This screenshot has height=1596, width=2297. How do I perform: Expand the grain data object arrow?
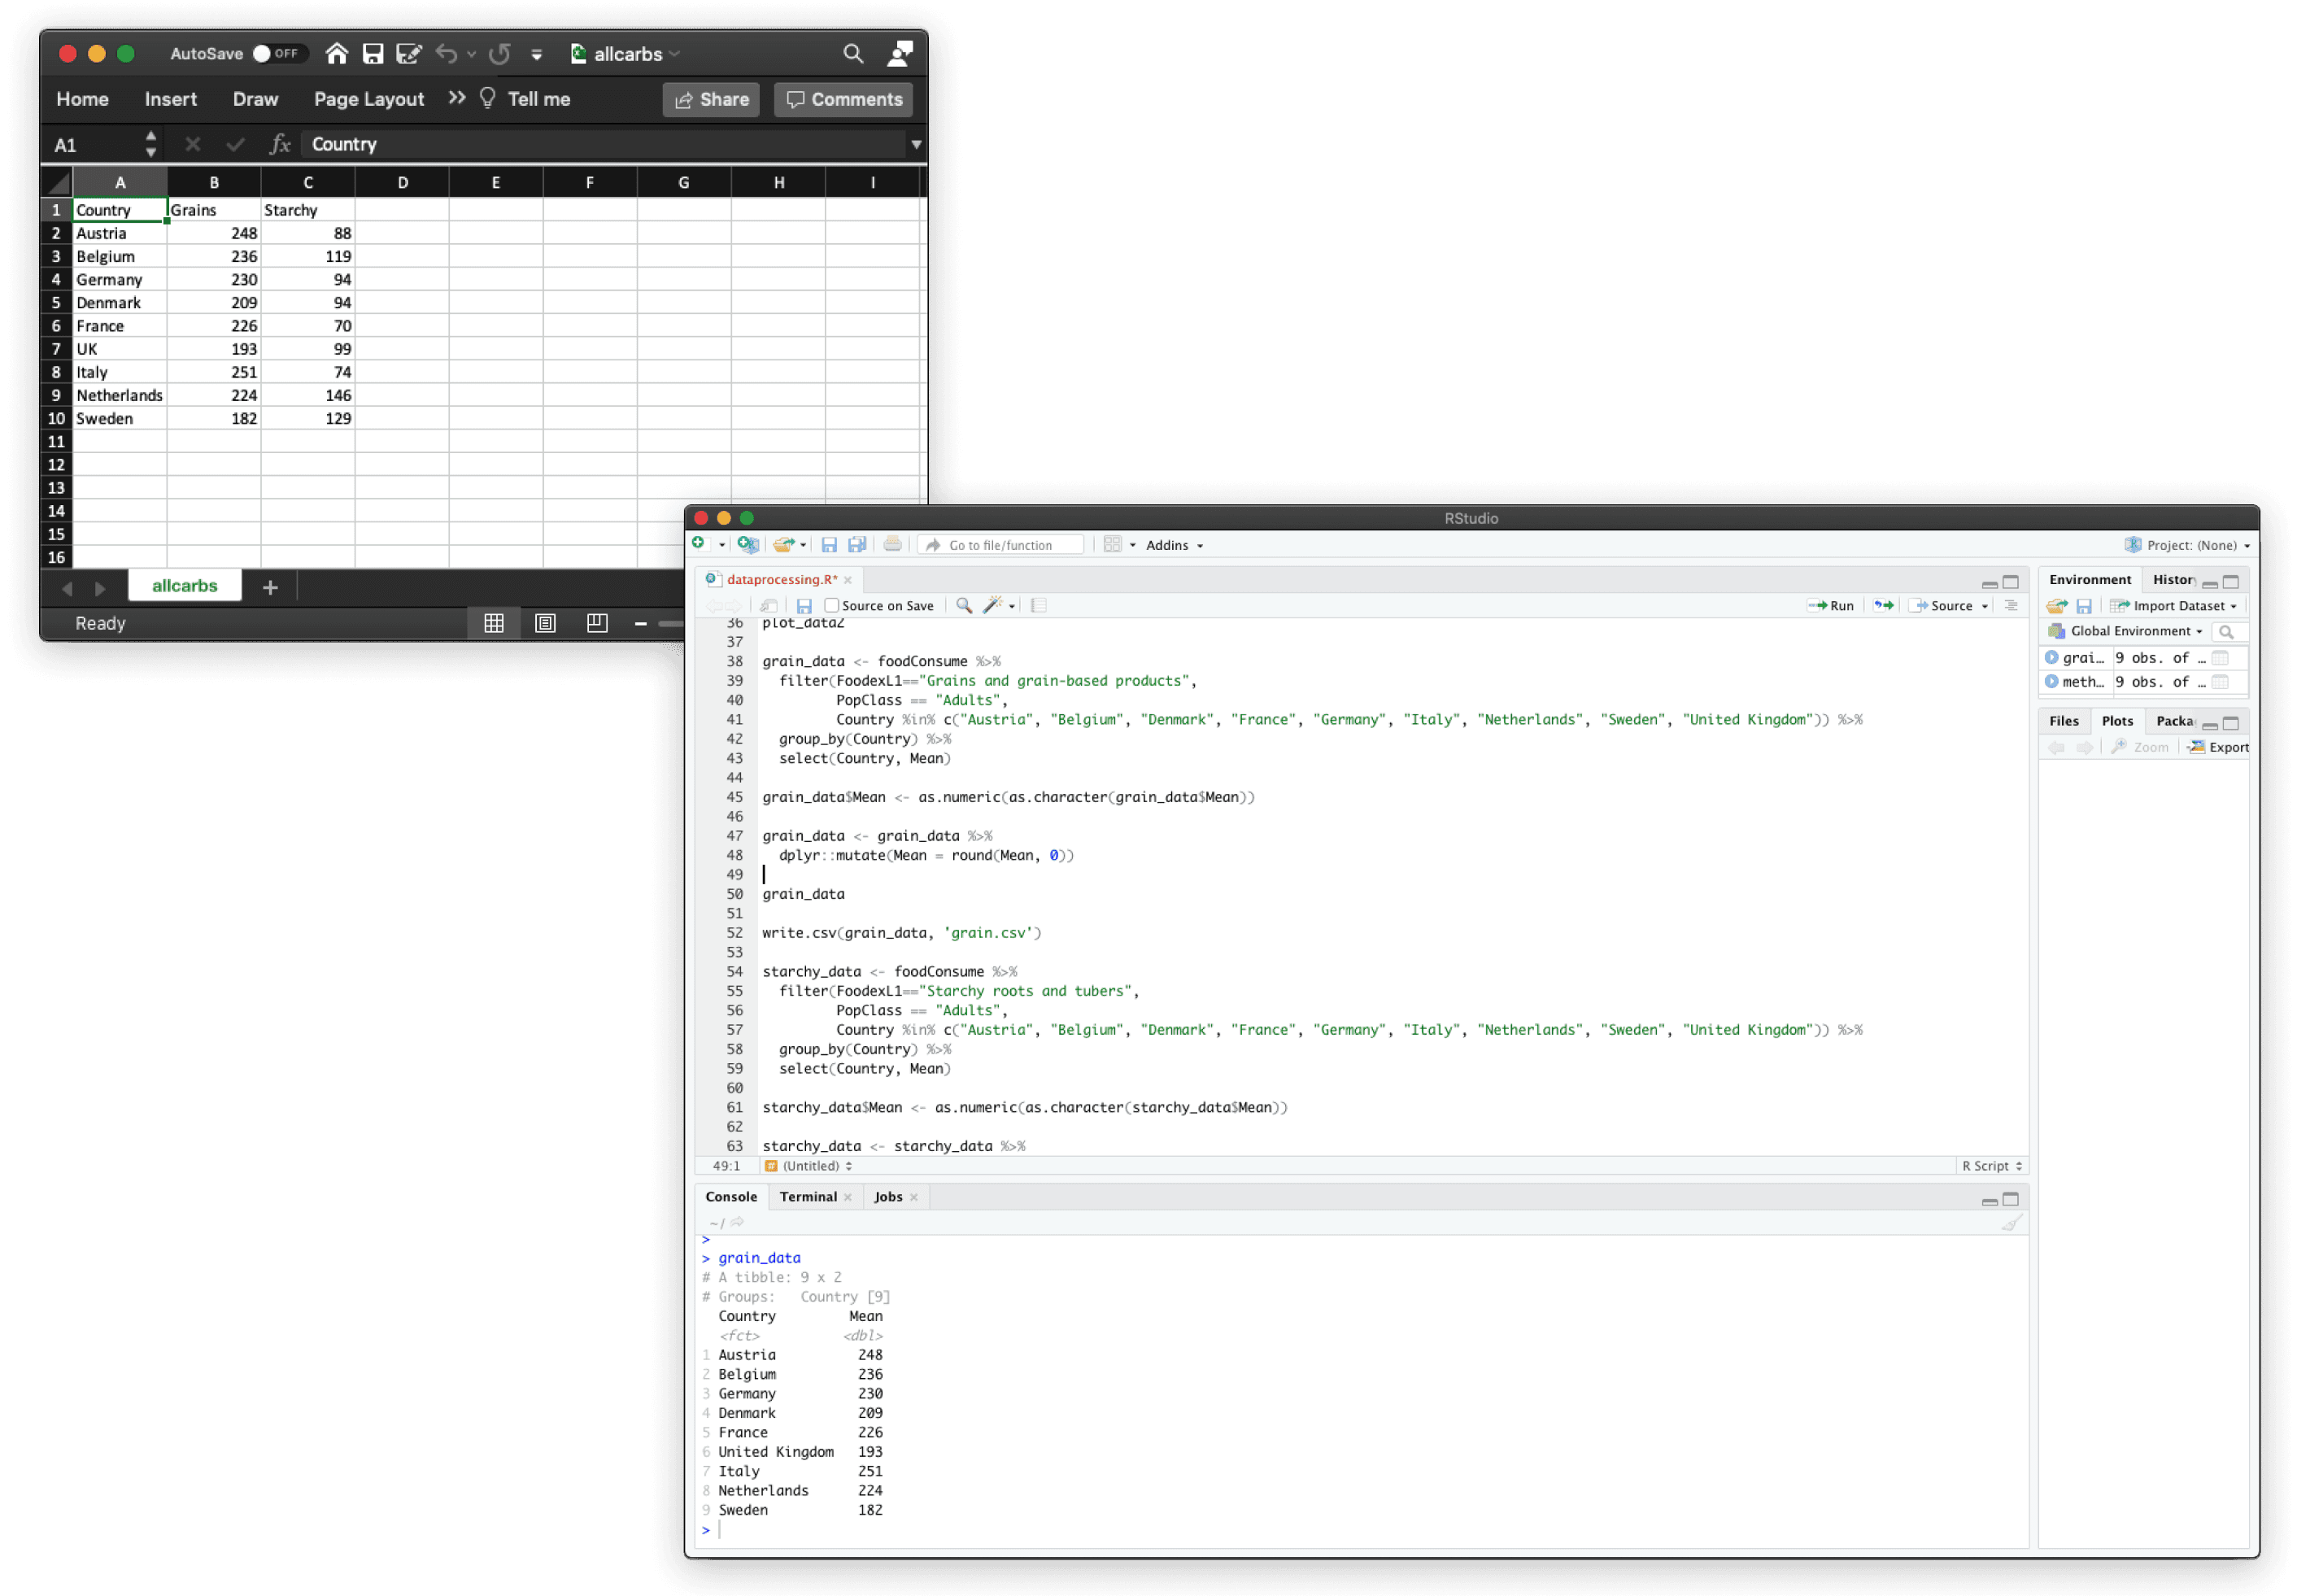(2052, 658)
